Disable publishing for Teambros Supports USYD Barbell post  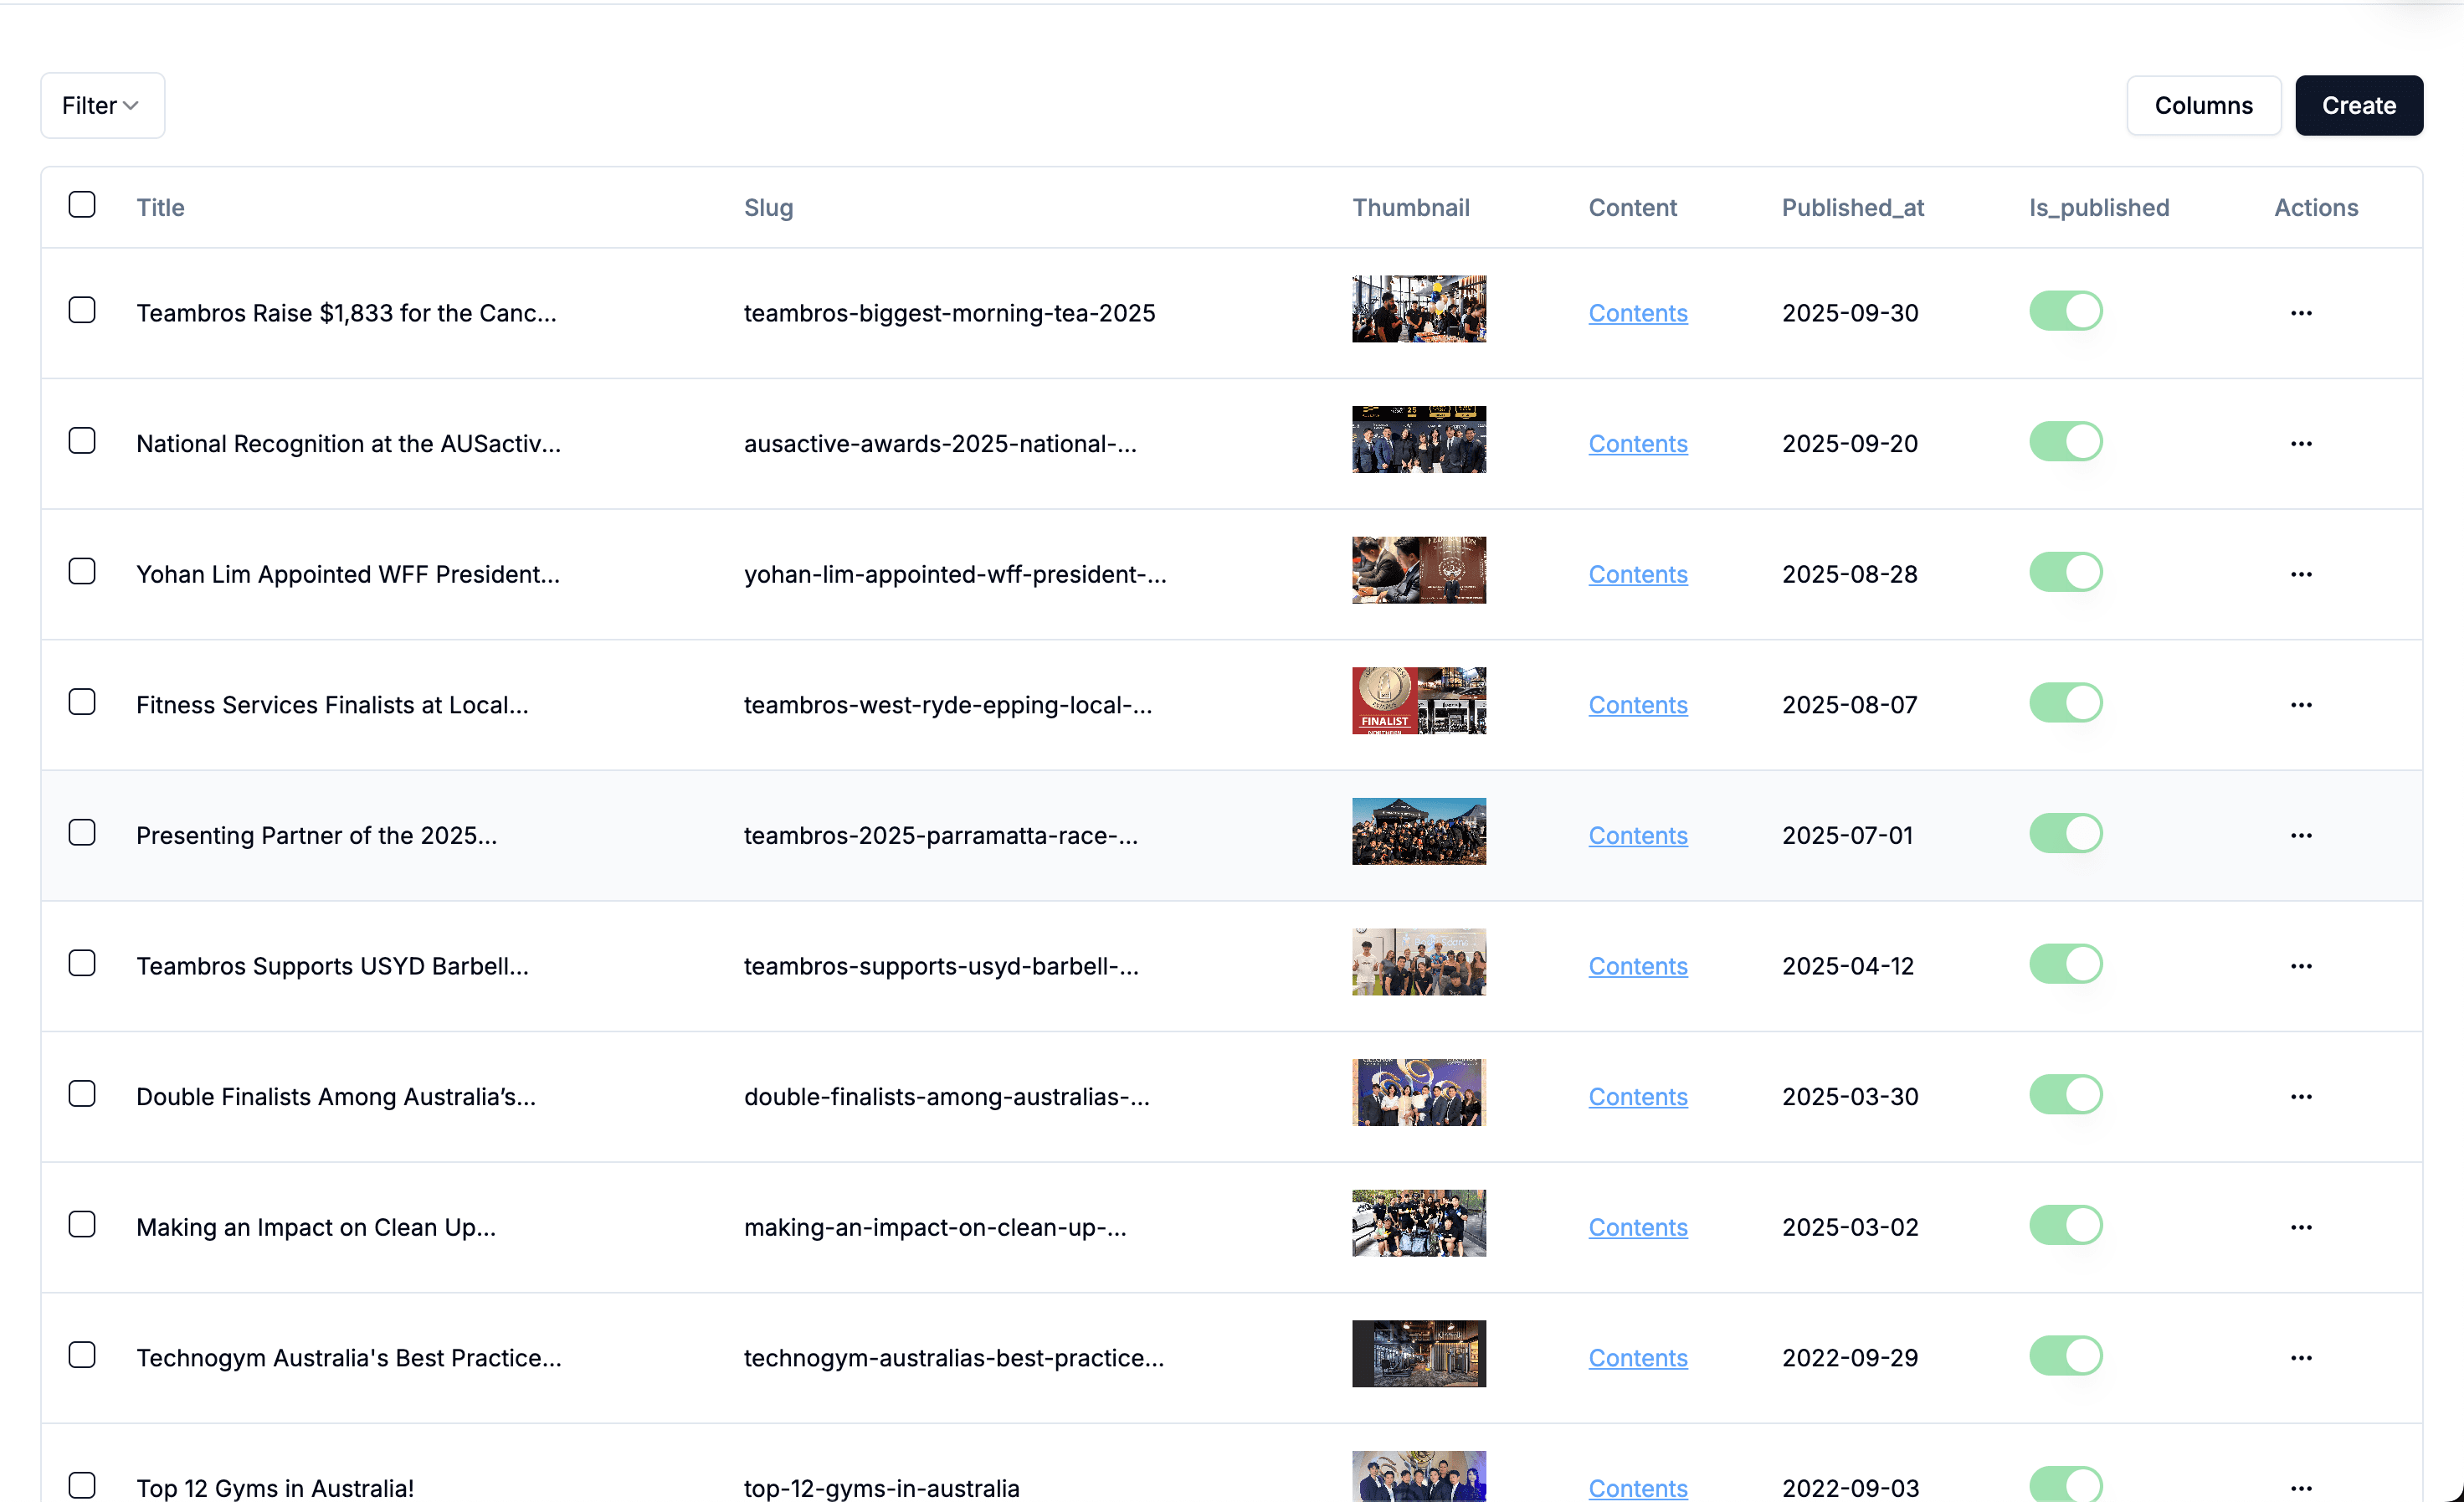[2066, 964]
